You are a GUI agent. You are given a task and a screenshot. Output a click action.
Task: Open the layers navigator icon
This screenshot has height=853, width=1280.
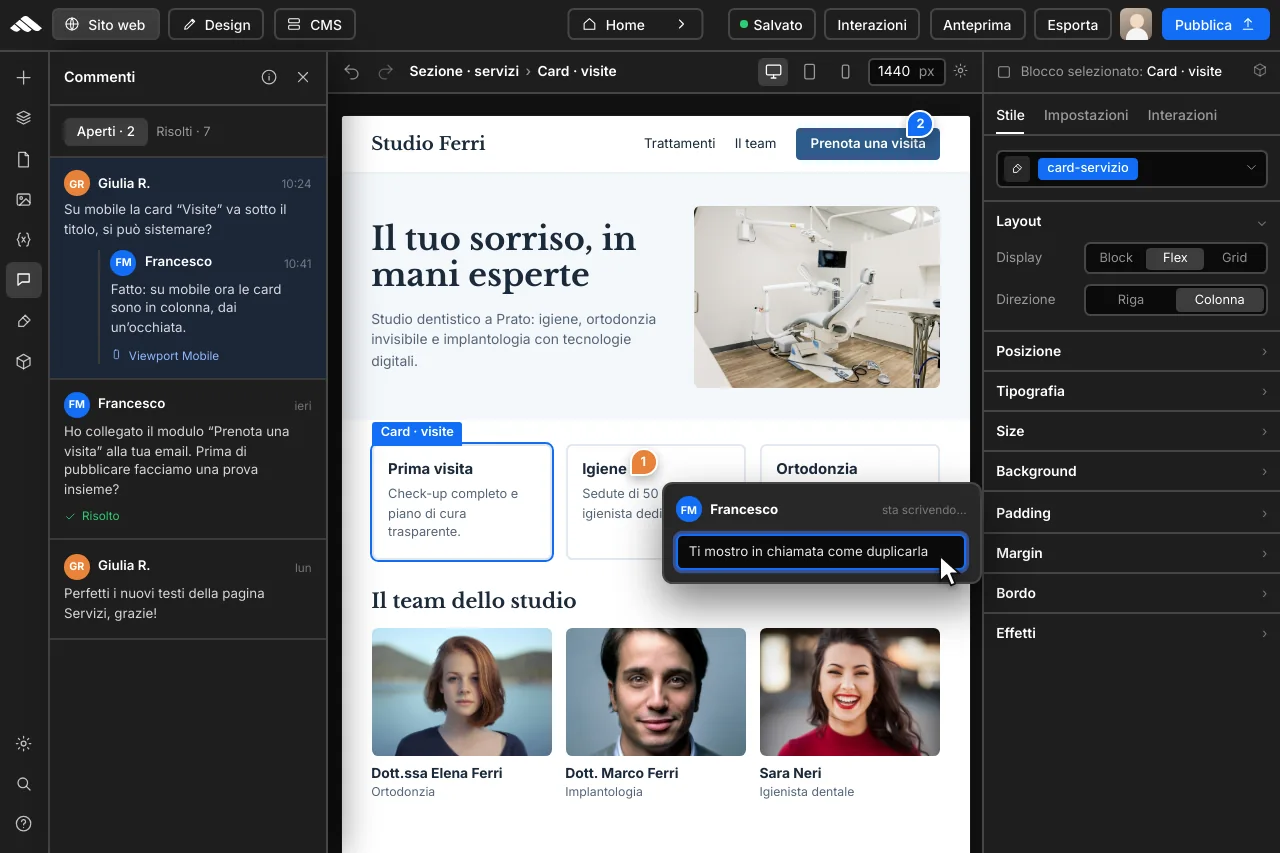(24, 118)
